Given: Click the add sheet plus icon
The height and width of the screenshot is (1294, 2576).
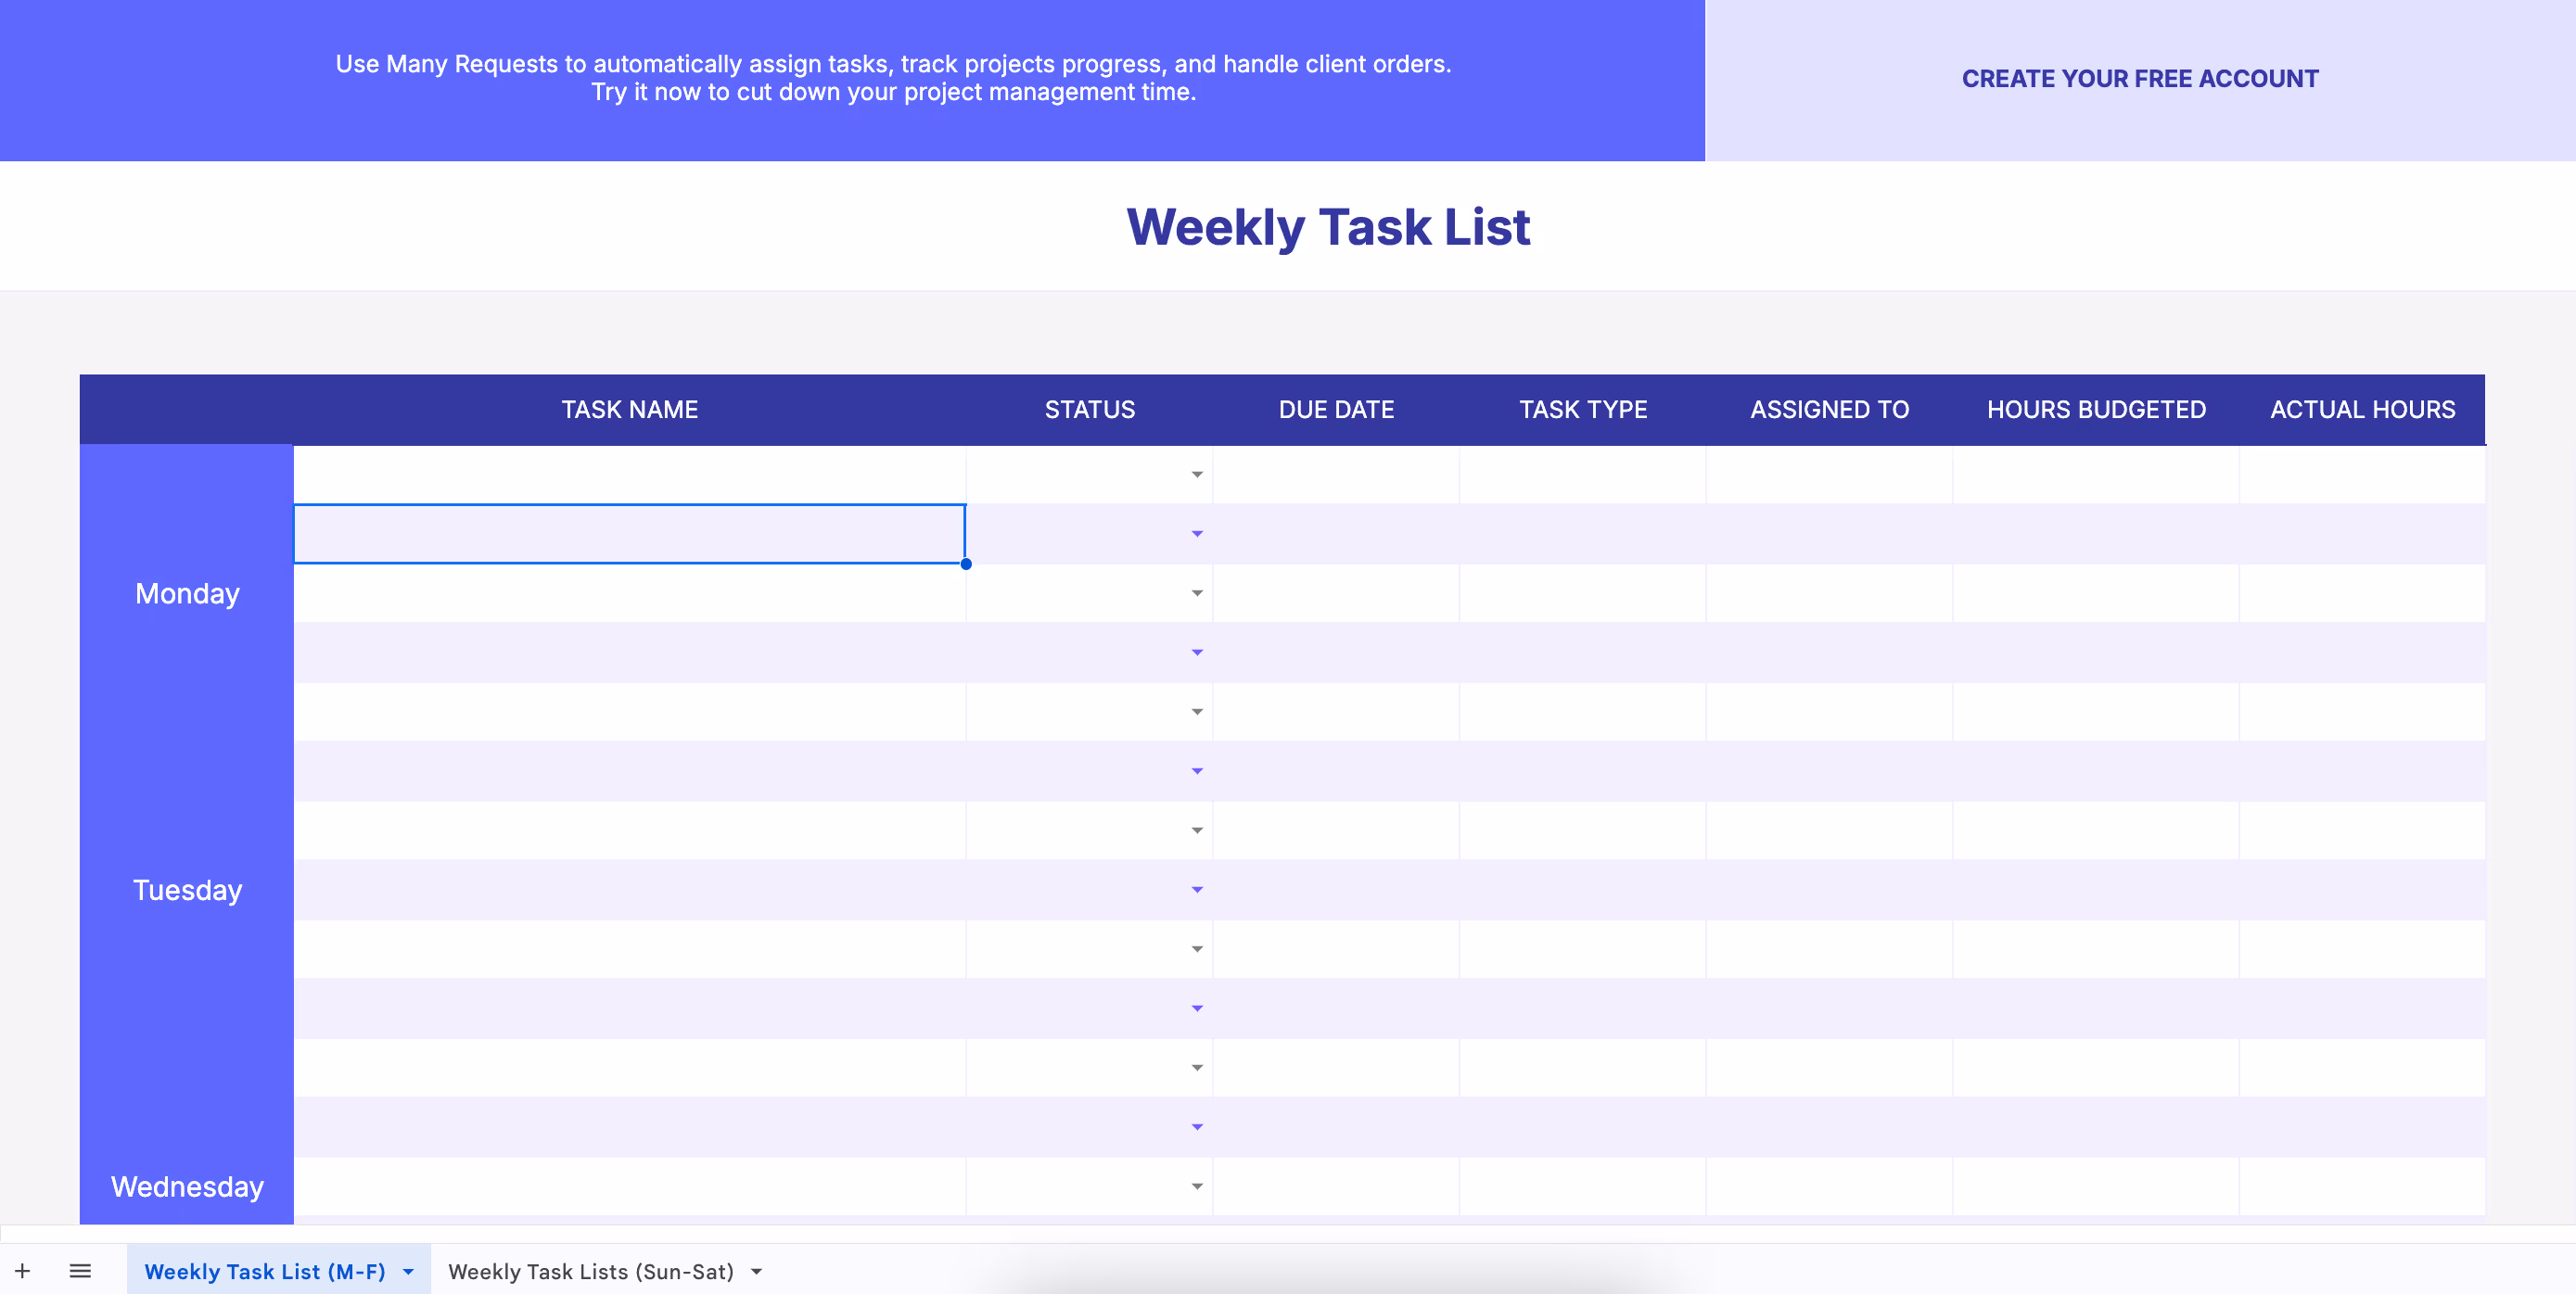Looking at the screenshot, I should click(x=22, y=1271).
